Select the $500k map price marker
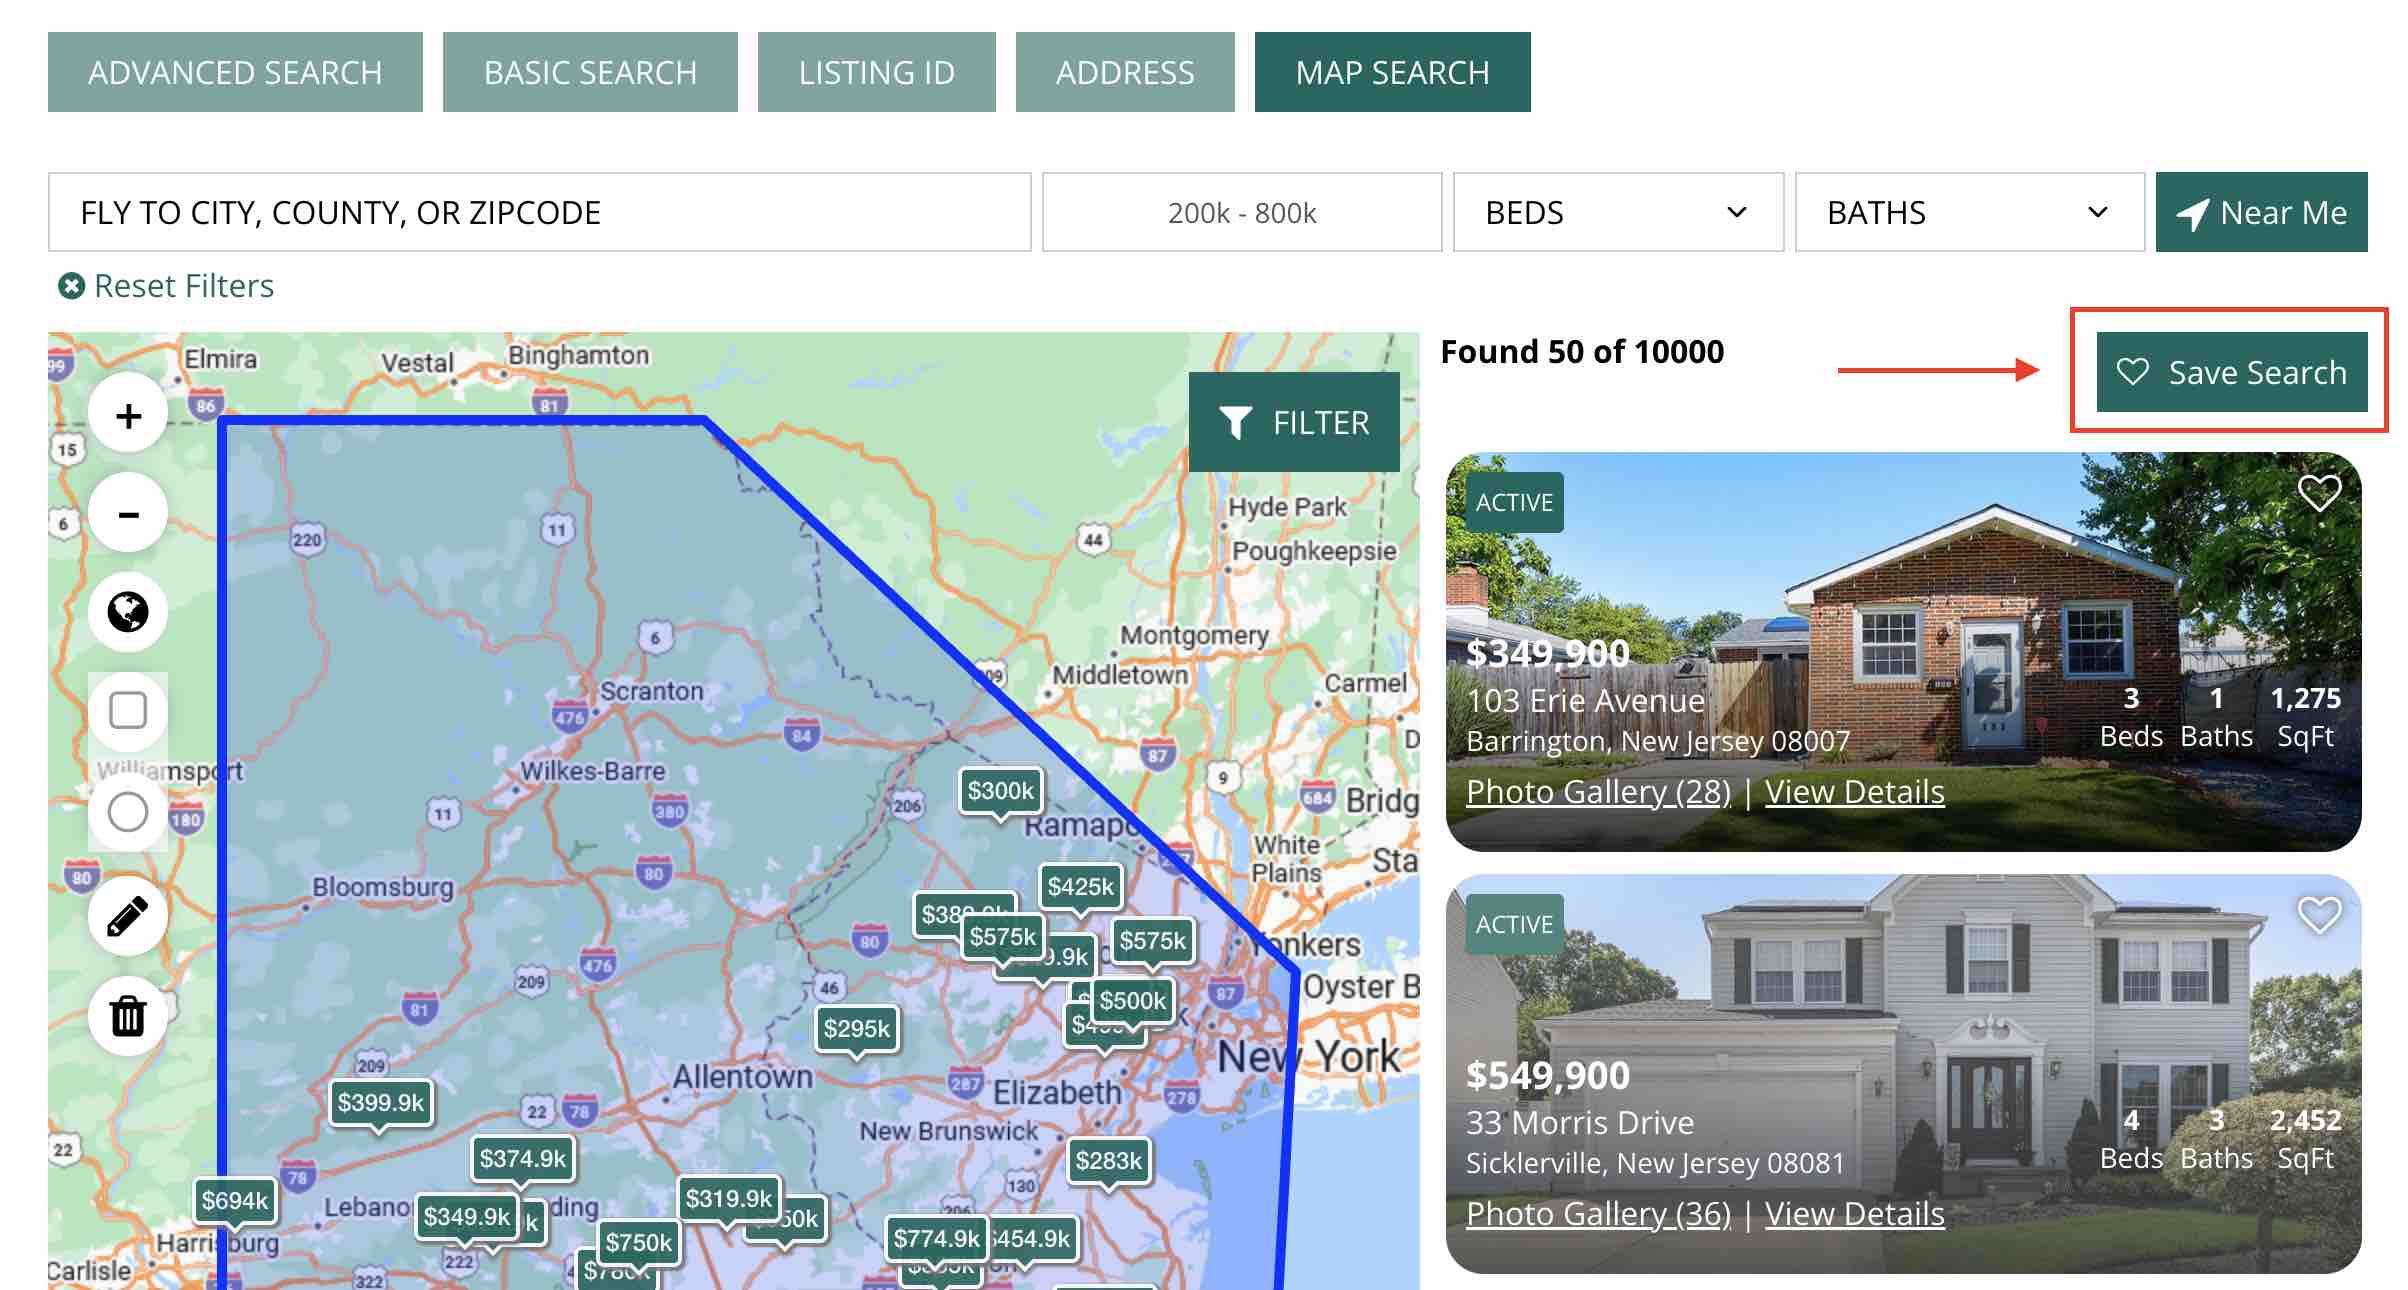 point(1133,1001)
